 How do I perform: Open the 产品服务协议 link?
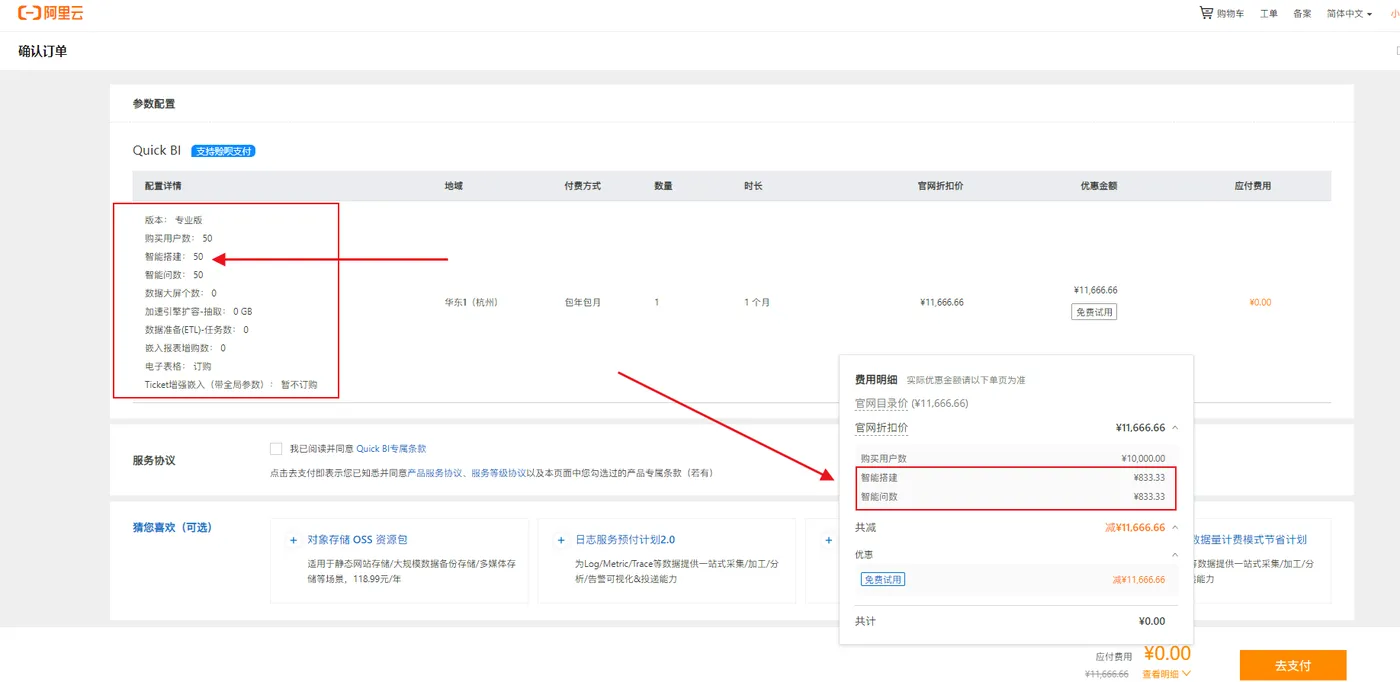pyautogui.click(x=435, y=473)
